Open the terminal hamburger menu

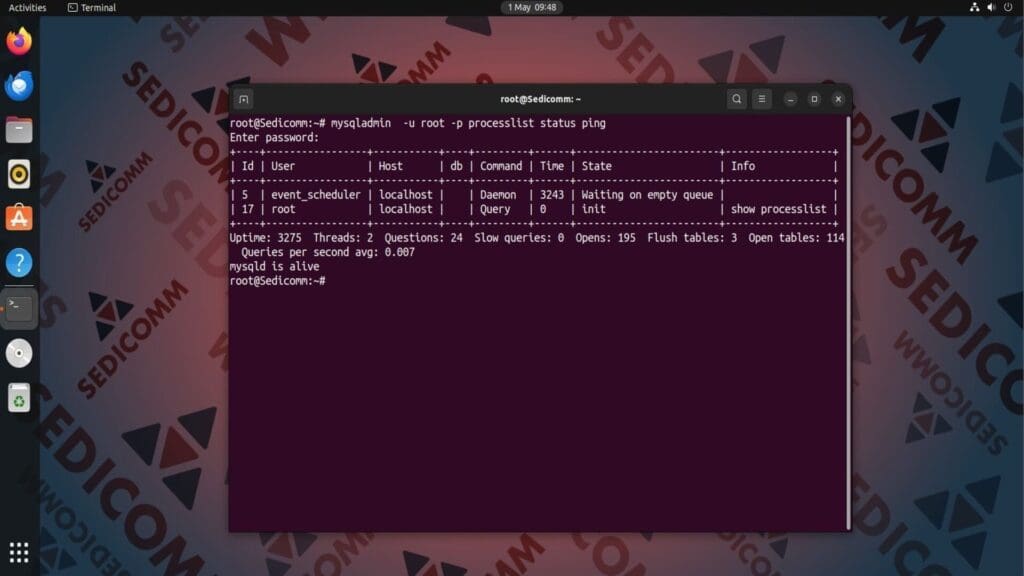click(x=763, y=99)
